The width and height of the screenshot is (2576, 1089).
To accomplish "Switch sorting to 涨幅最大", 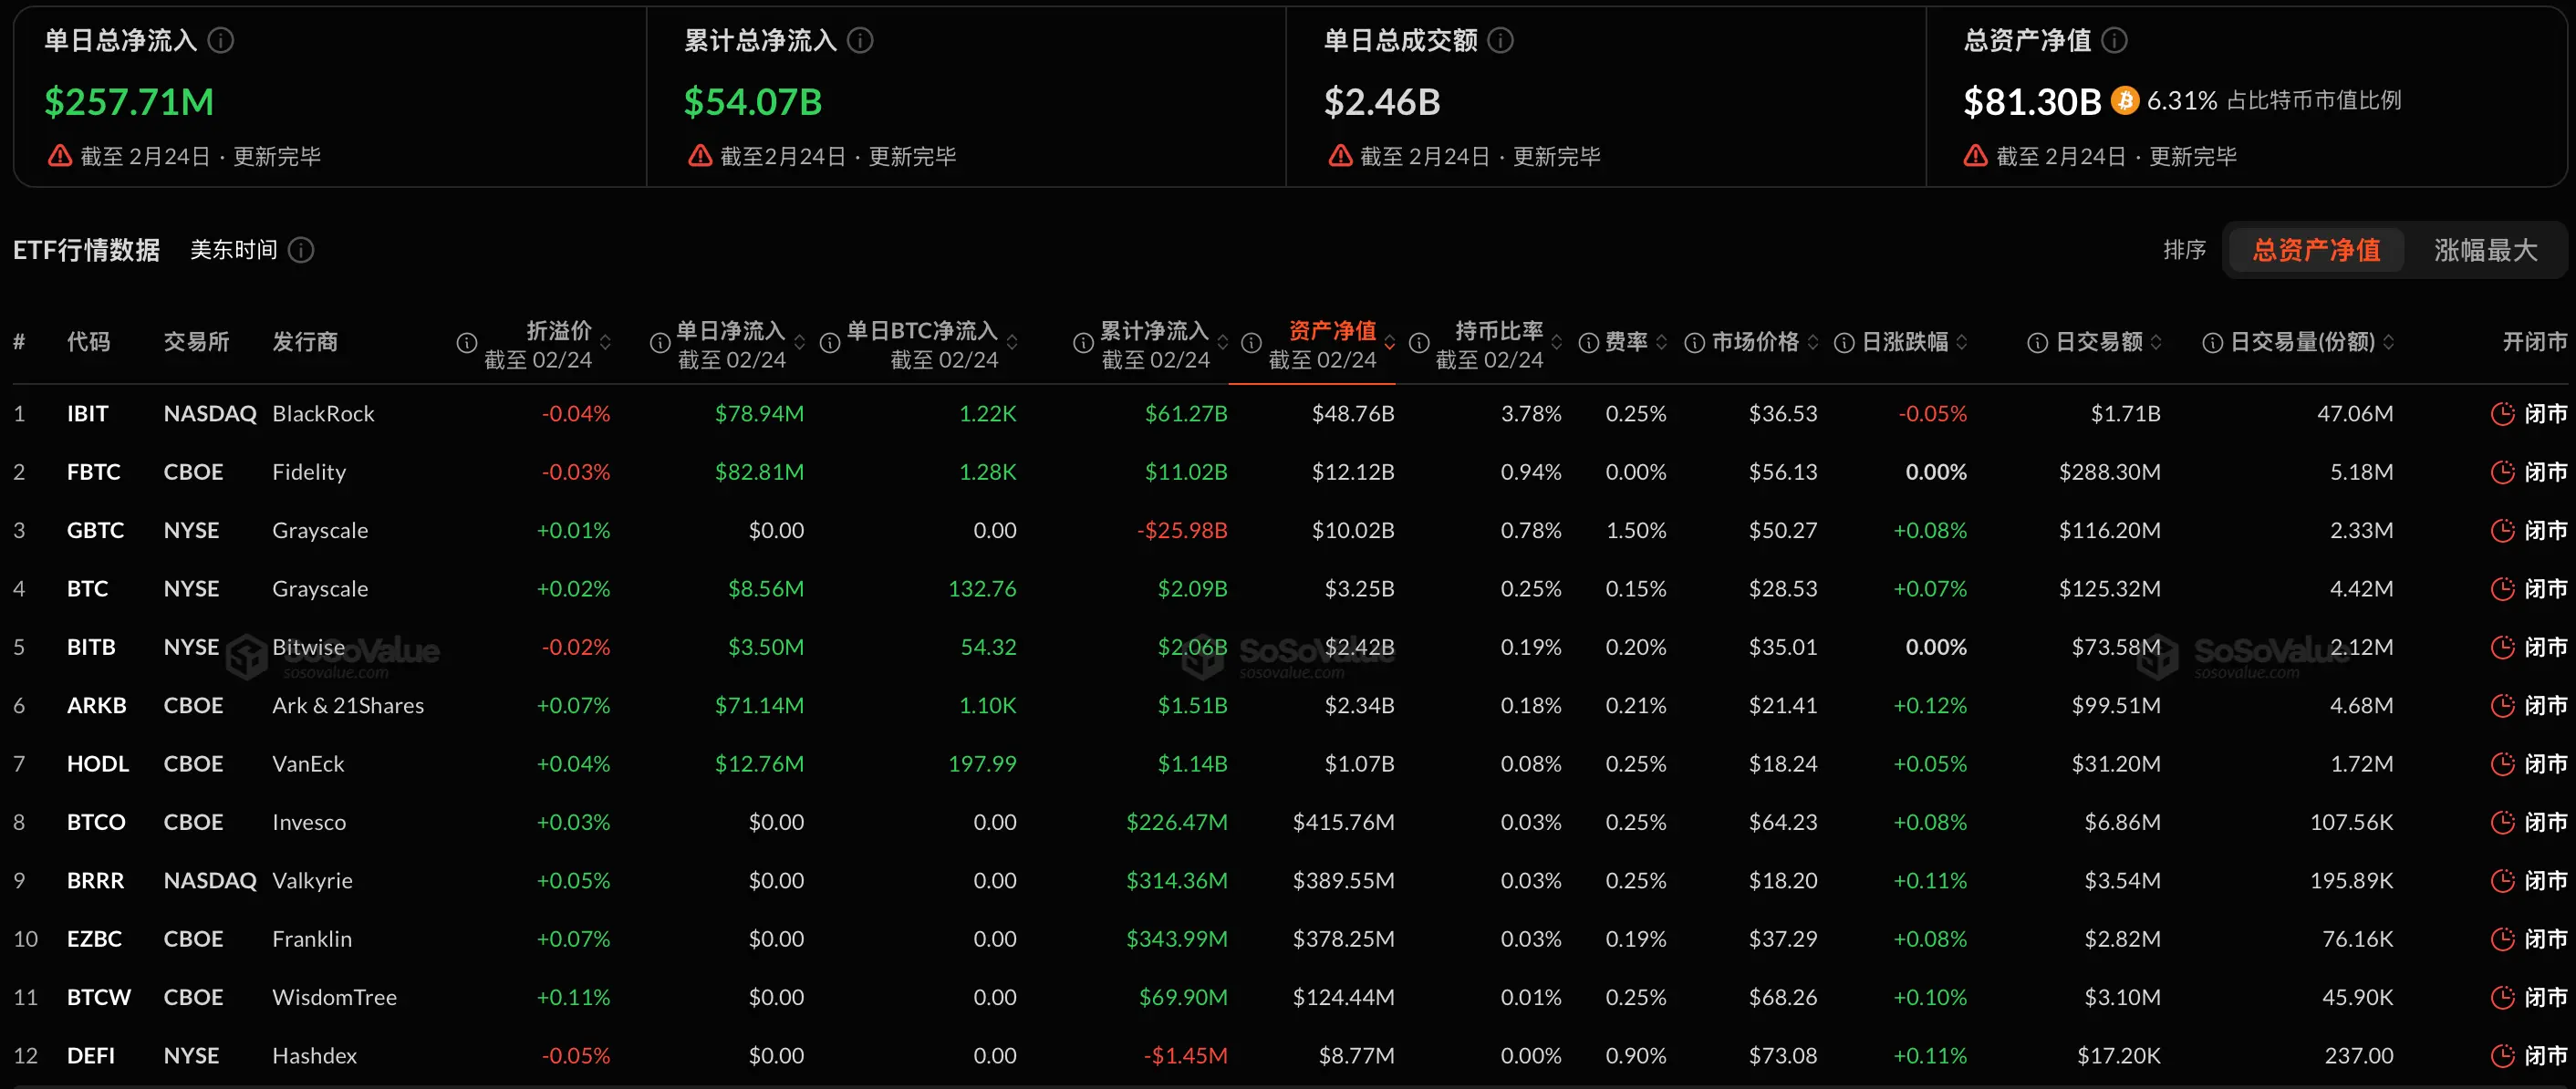I will [x=2485, y=250].
